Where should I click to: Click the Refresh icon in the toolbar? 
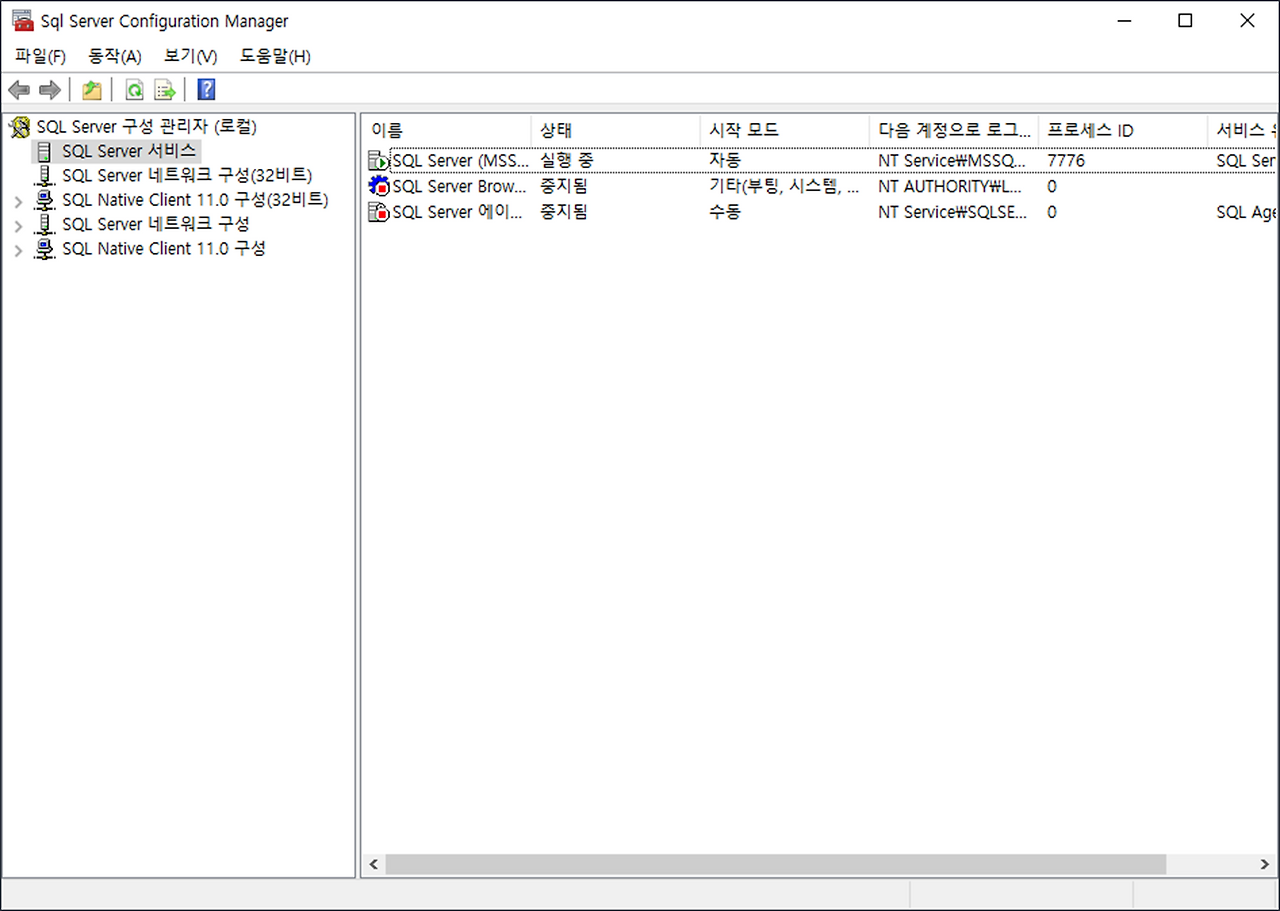(x=134, y=90)
